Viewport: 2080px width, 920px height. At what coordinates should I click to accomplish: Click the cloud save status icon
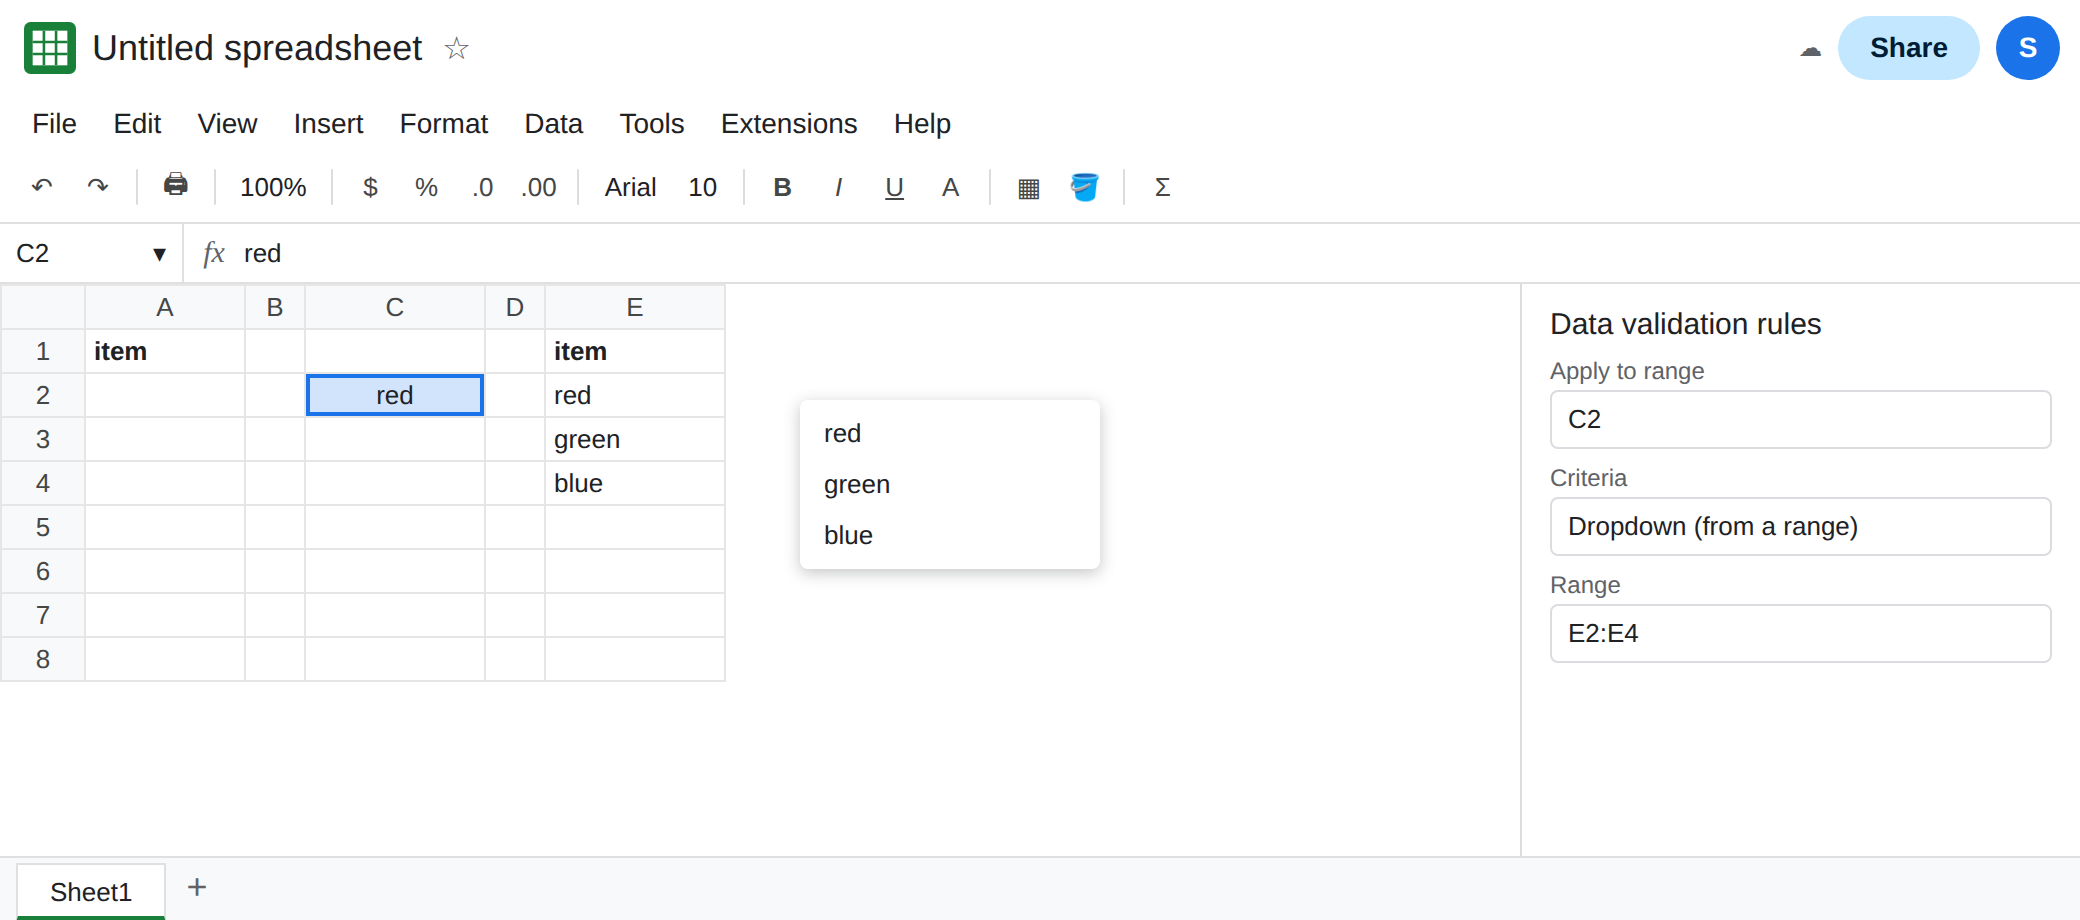[1811, 49]
